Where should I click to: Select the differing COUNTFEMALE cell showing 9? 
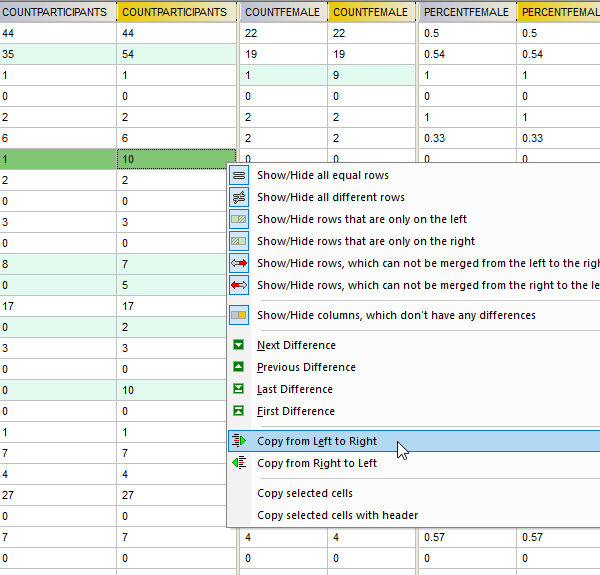pyautogui.click(x=370, y=77)
